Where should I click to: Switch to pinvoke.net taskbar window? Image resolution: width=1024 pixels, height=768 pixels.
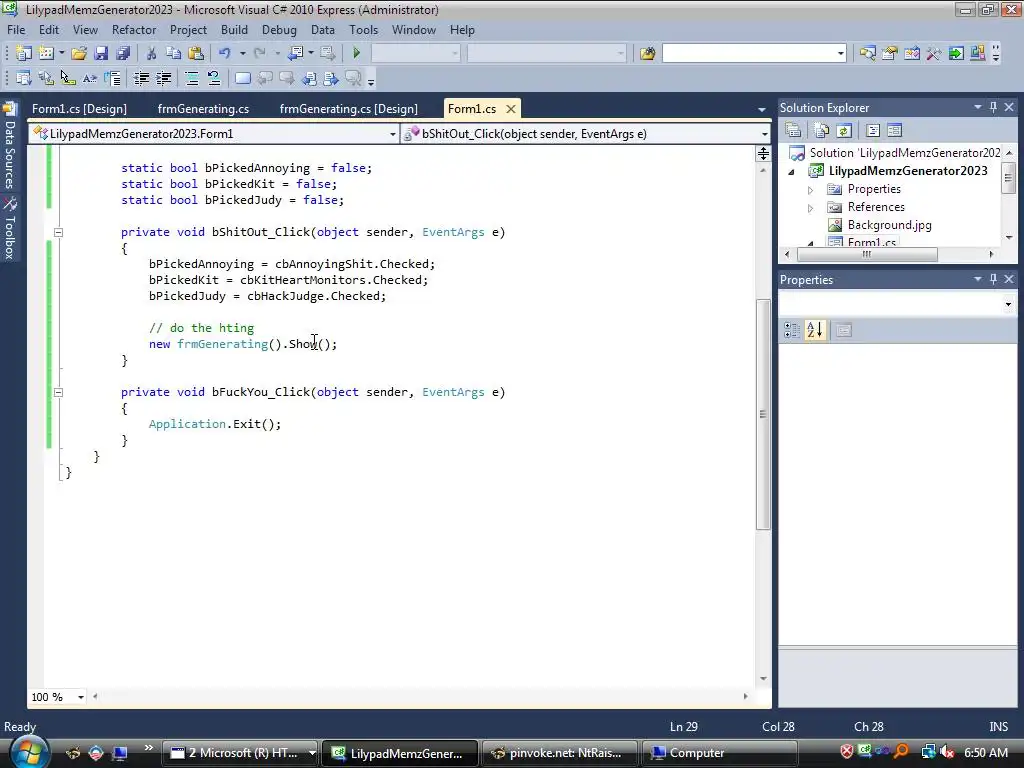pos(559,753)
